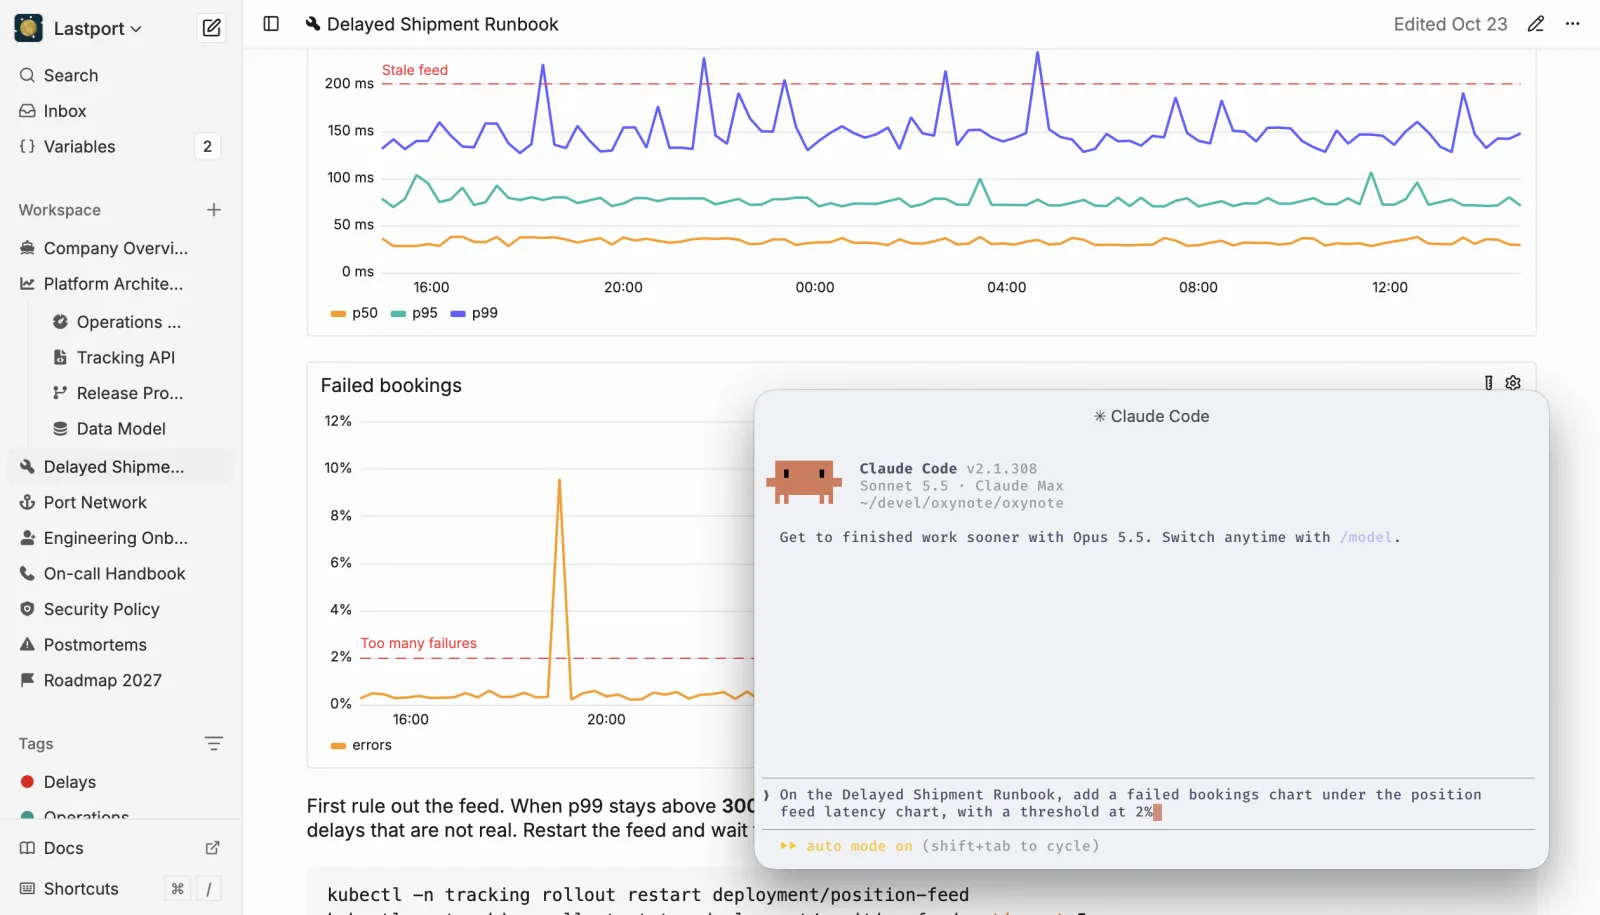Open Shortcuts in the sidebar
1600x915 pixels.
tap(81, 889)
